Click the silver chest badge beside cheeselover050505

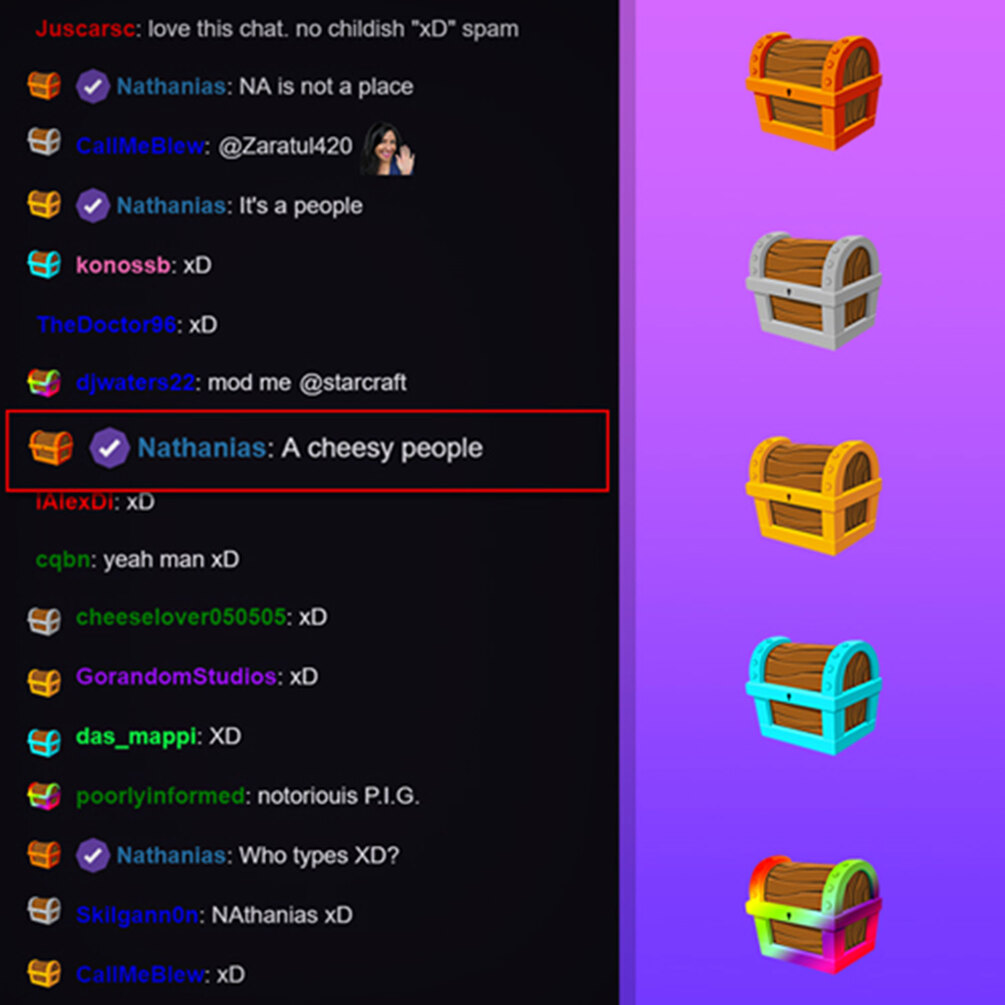(x=44, y=620)
